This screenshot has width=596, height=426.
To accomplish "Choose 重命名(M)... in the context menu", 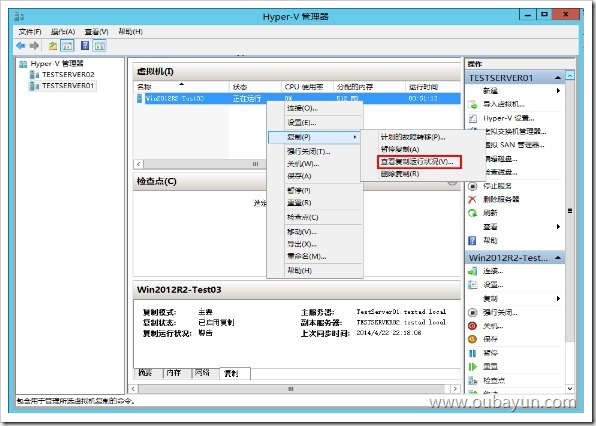I will point(315,257).
